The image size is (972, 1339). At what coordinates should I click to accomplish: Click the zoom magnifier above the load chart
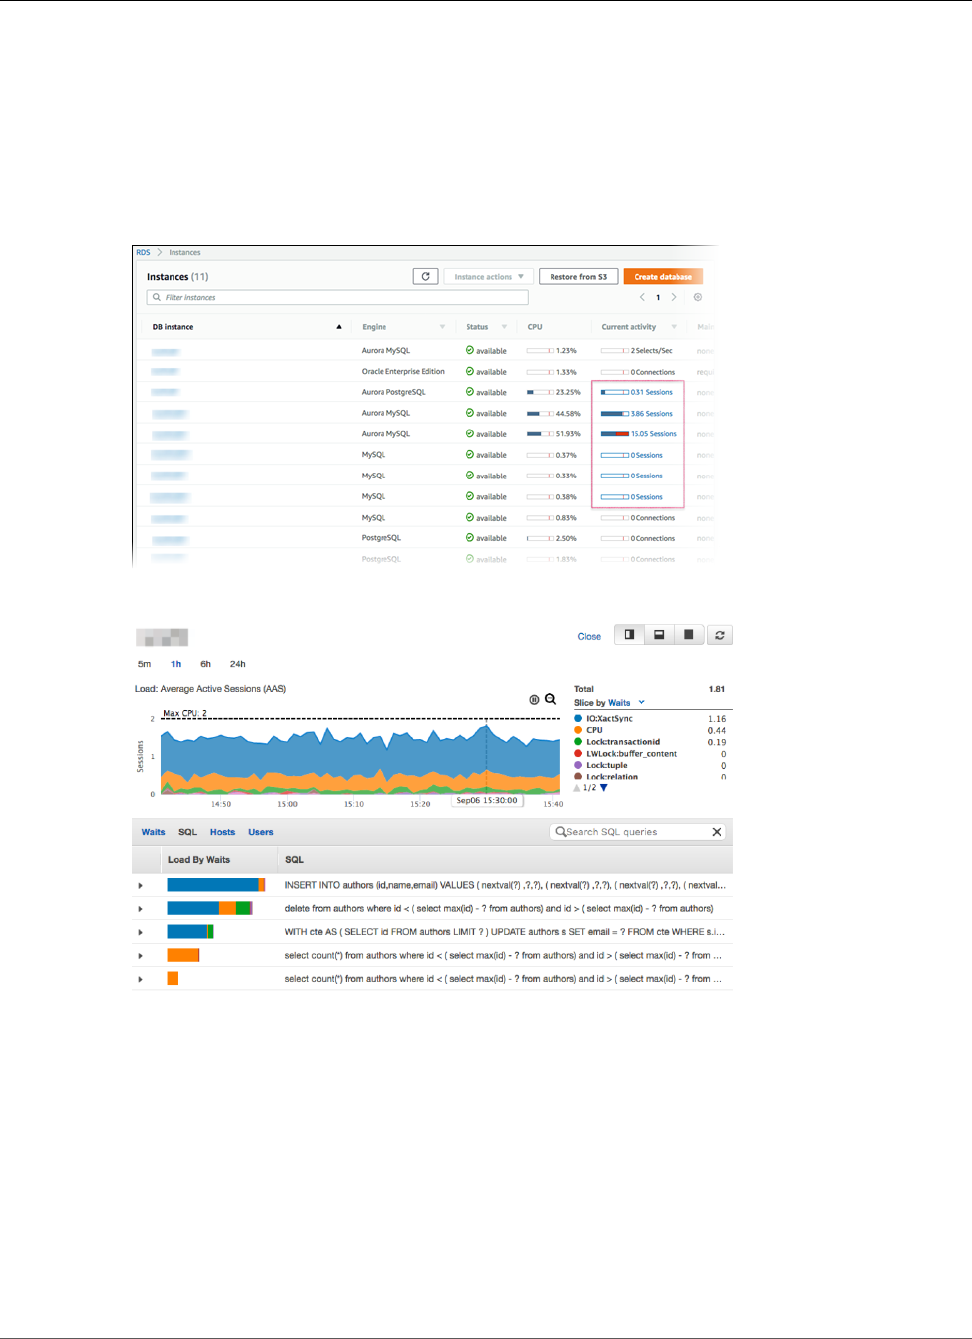[550, 699]
